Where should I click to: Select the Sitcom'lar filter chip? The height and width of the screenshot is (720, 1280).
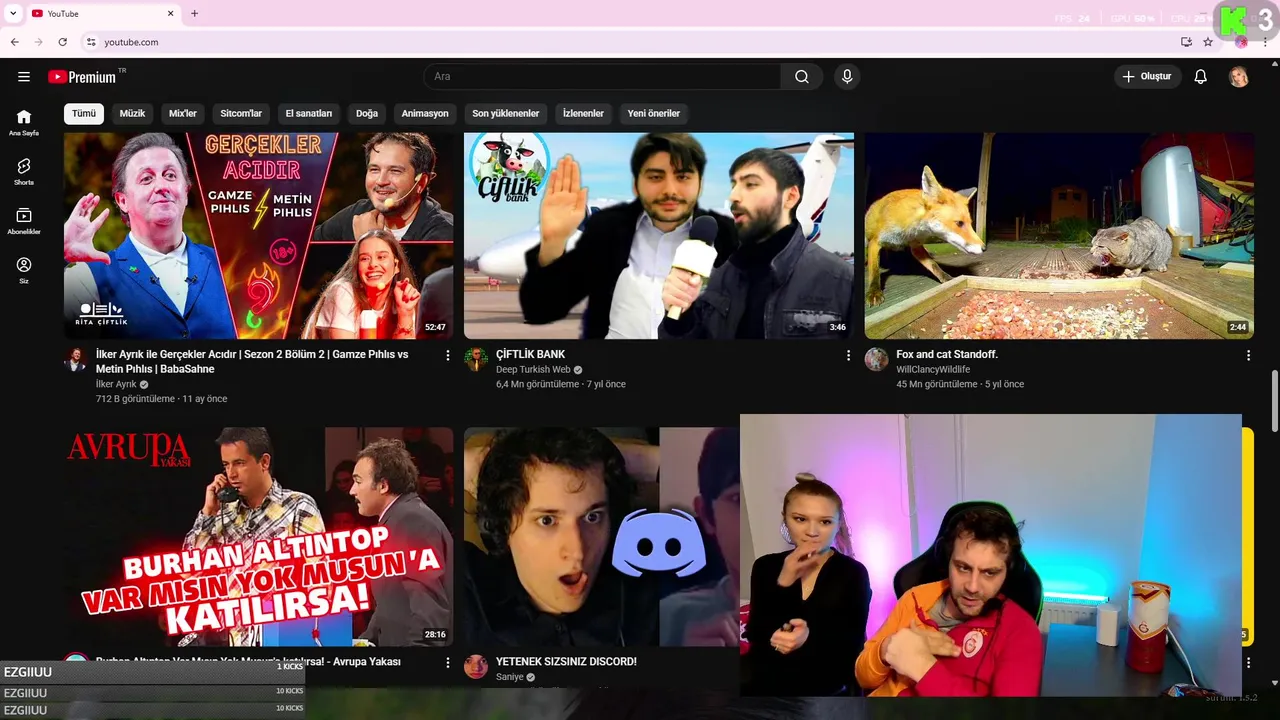point(241,113)
